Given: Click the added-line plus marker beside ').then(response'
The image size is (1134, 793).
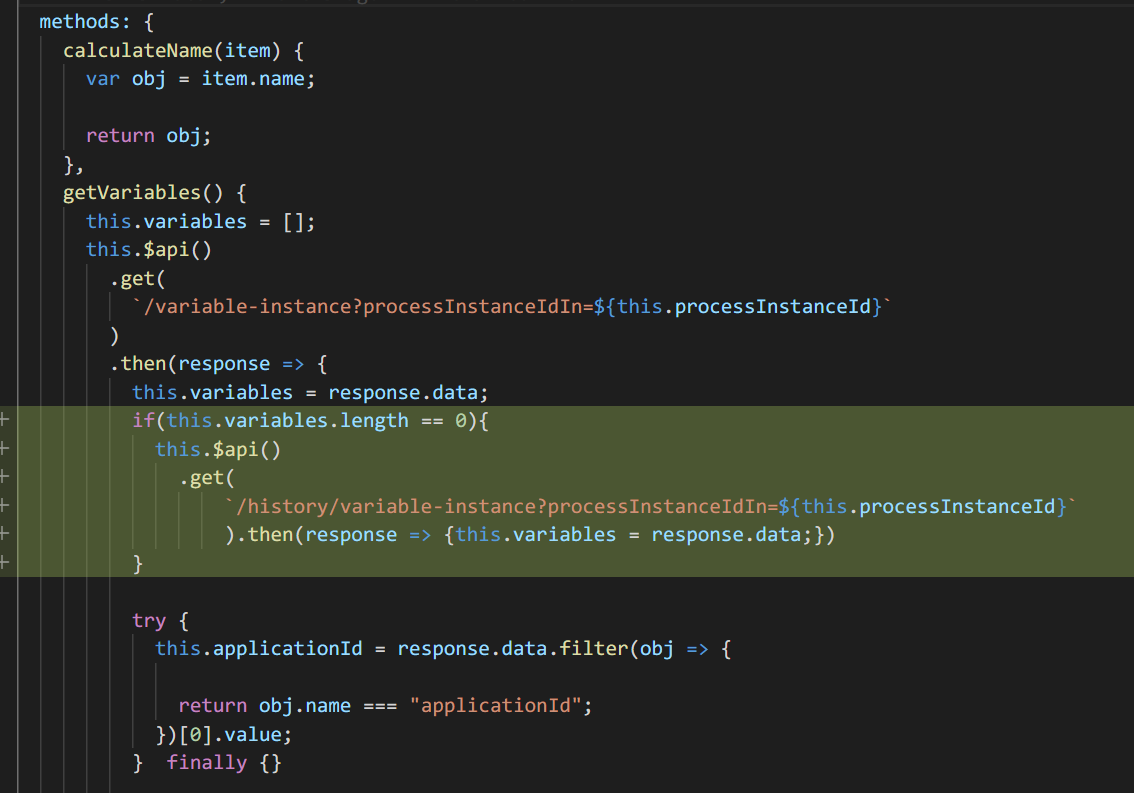Looking at the screenshot, I should tap(4, 534).
